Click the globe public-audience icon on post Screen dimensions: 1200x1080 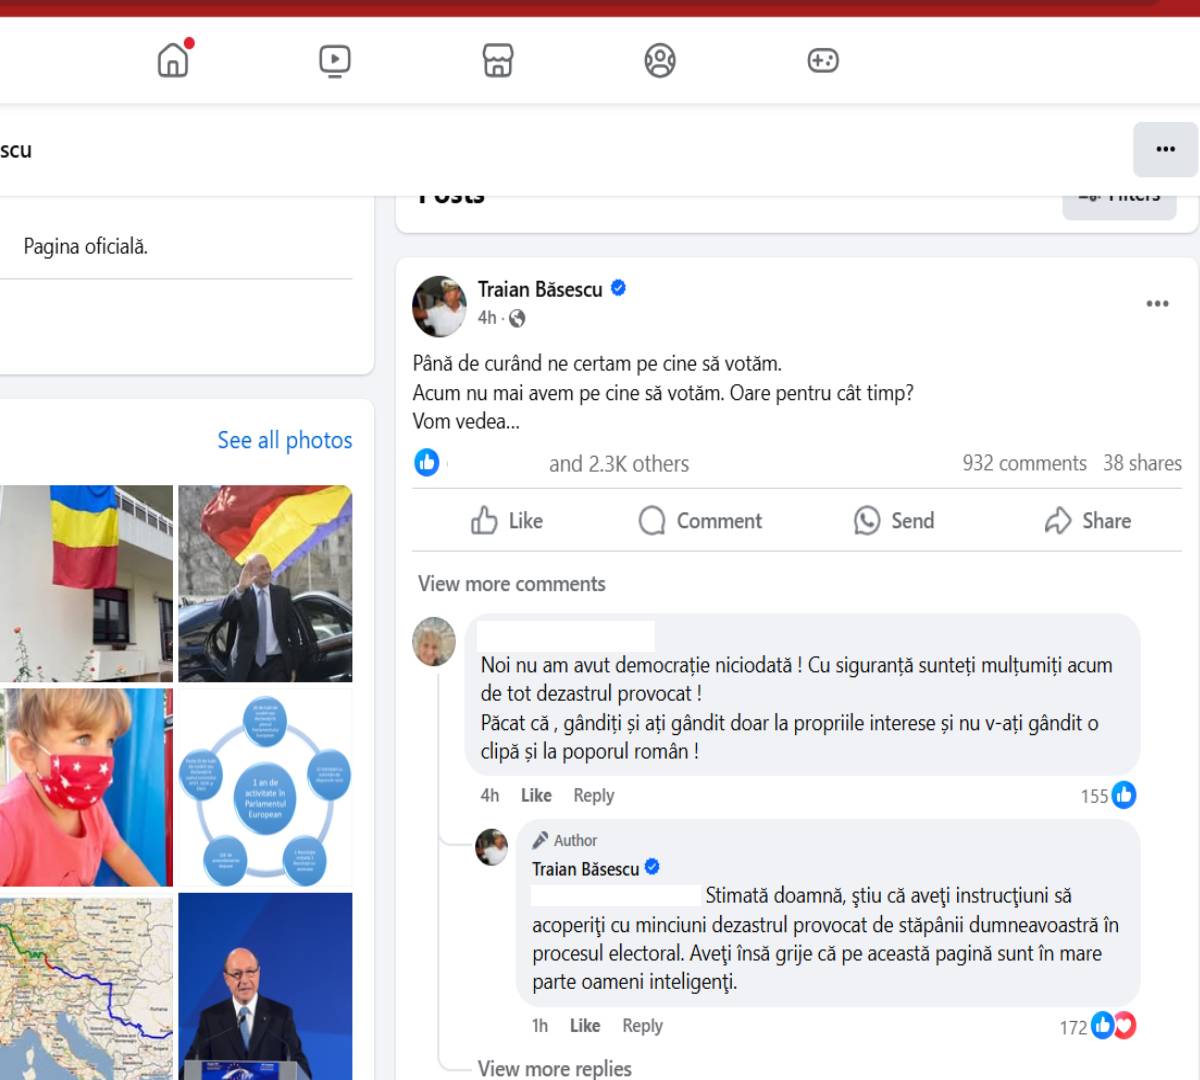(517, 318)
